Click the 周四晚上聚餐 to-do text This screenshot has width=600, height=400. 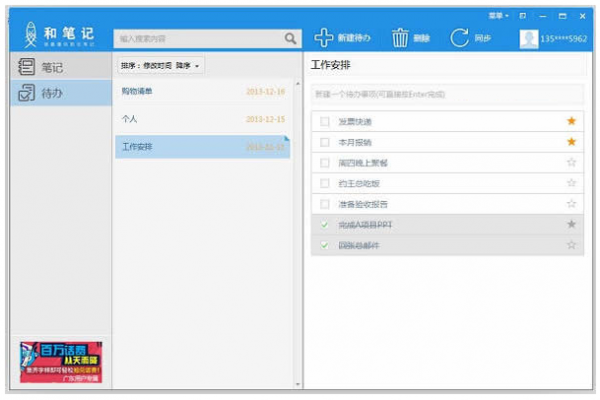363,163
